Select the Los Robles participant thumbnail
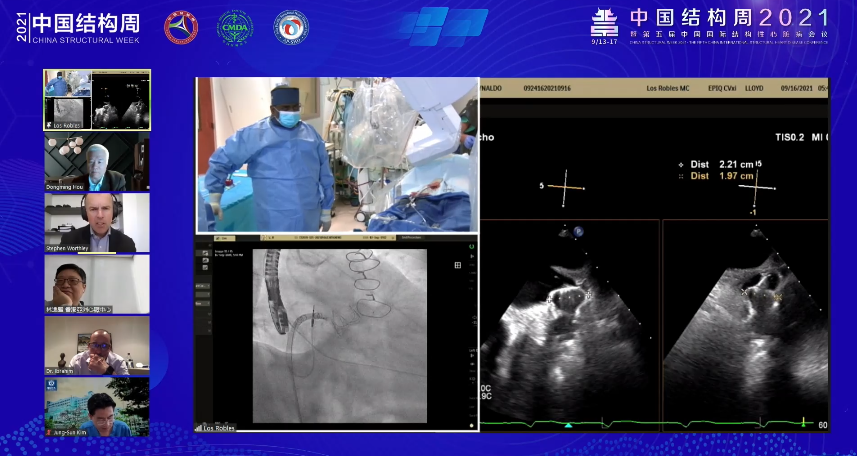 click(97, 99)
